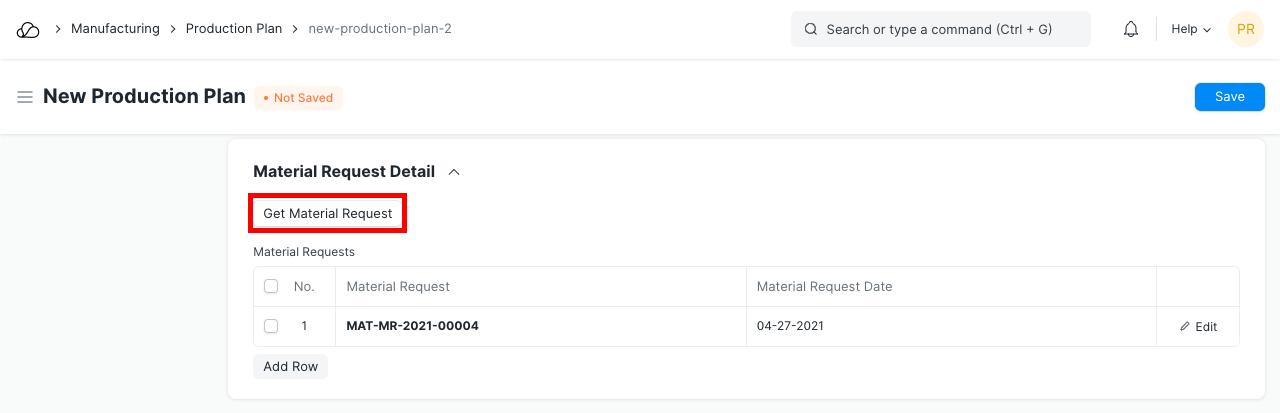This screenshot has width=1280, height=413.
Task: Click the new-production-plan-2 breadcrumb
Action: [380, 29]
